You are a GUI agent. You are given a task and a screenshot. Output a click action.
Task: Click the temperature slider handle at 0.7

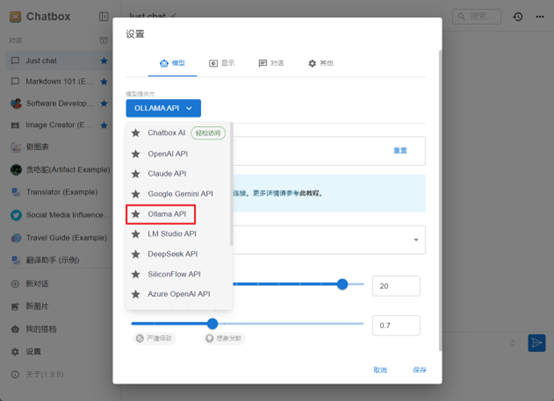click(x=212, y=323)
